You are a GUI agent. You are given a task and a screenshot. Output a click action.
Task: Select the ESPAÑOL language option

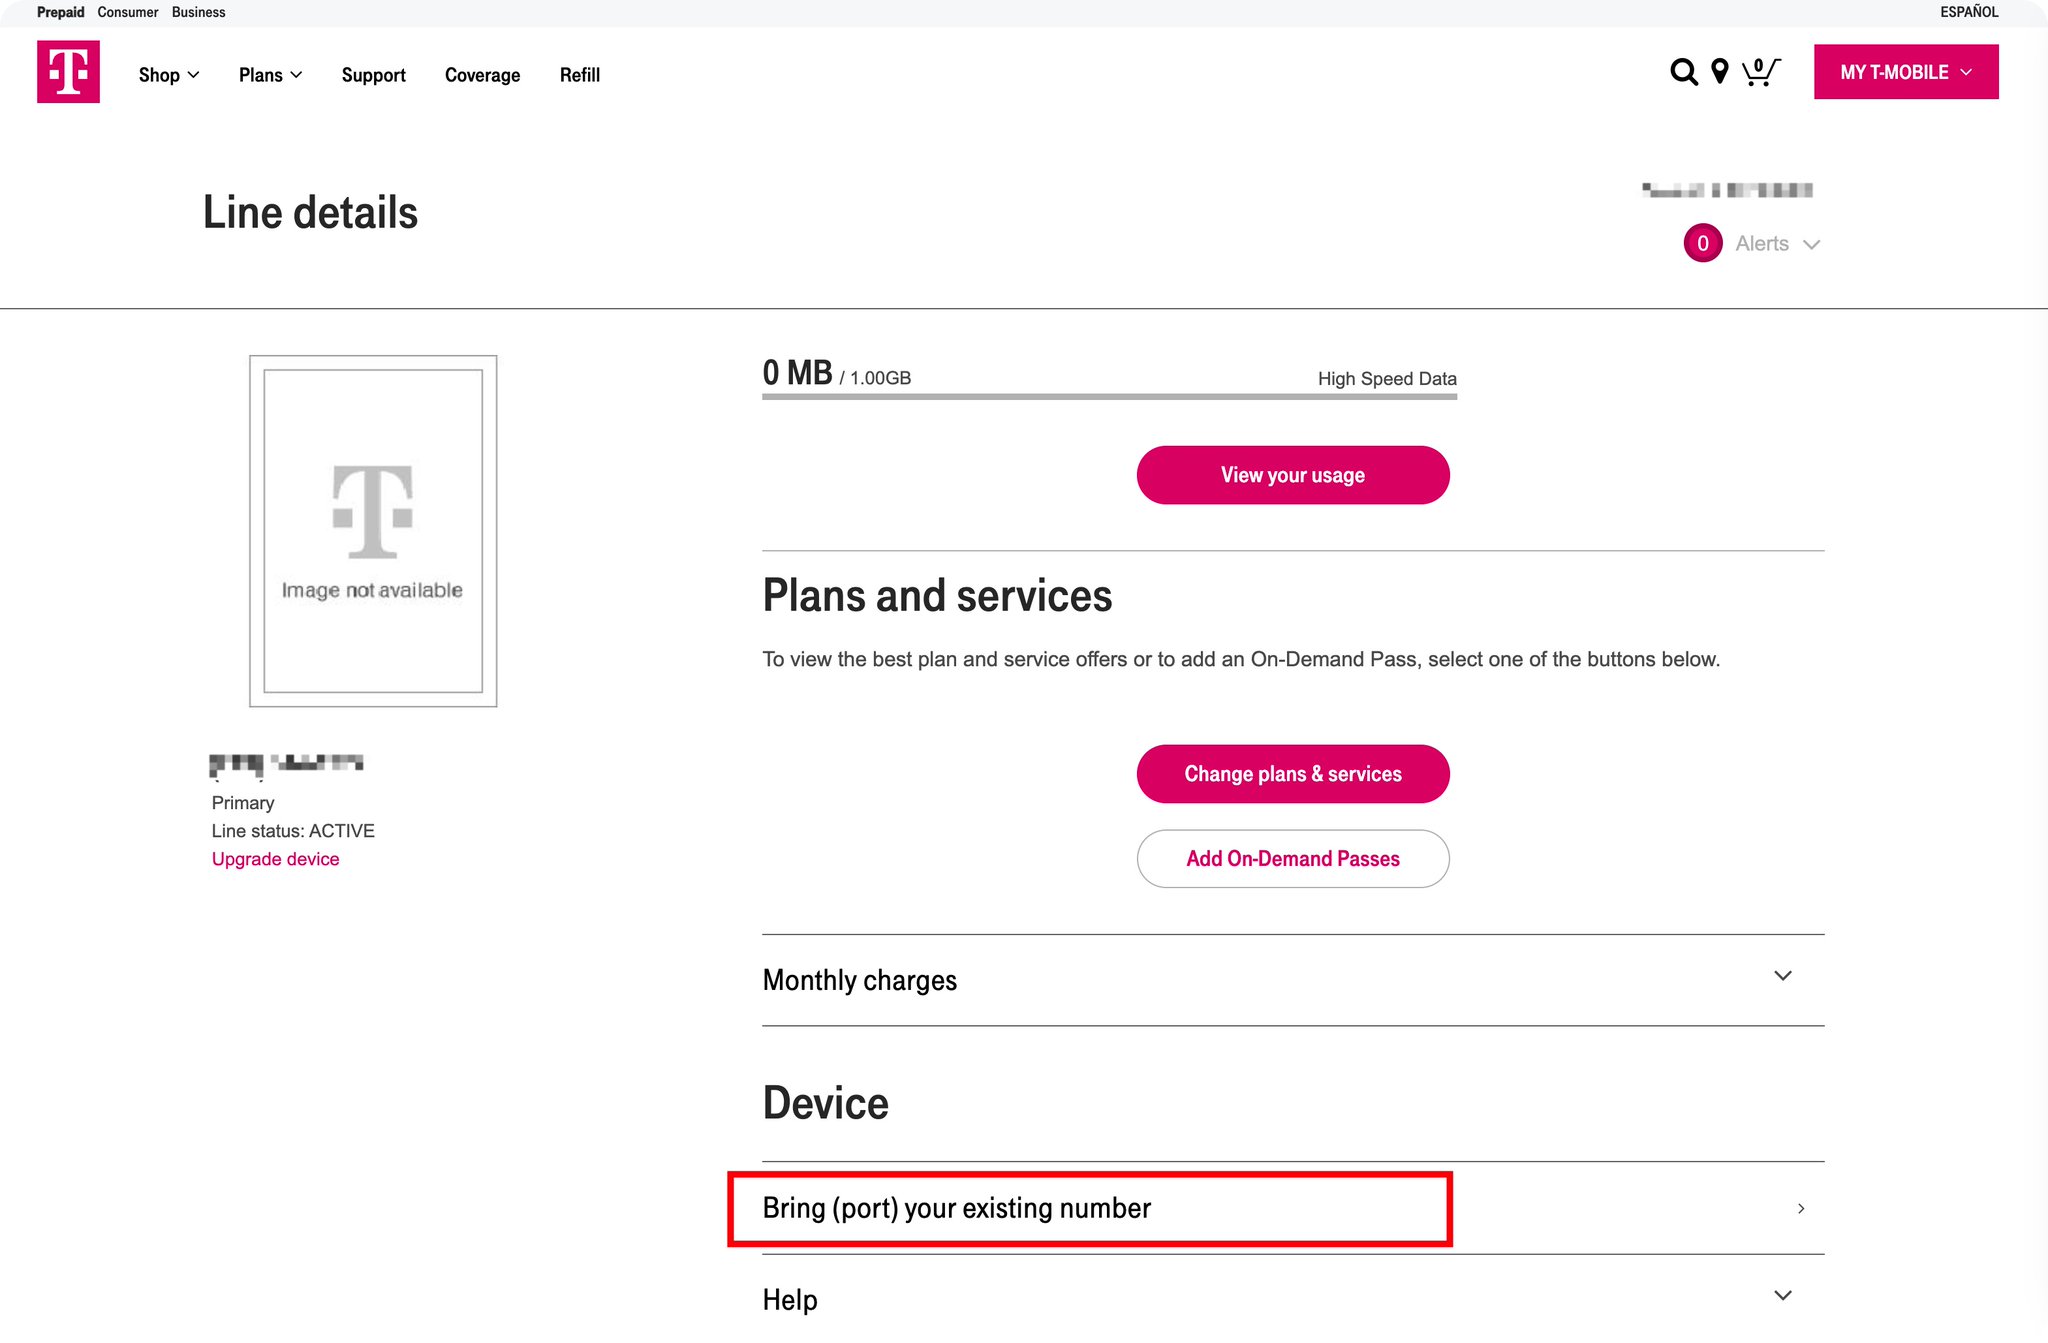(x=1968, y=11)
